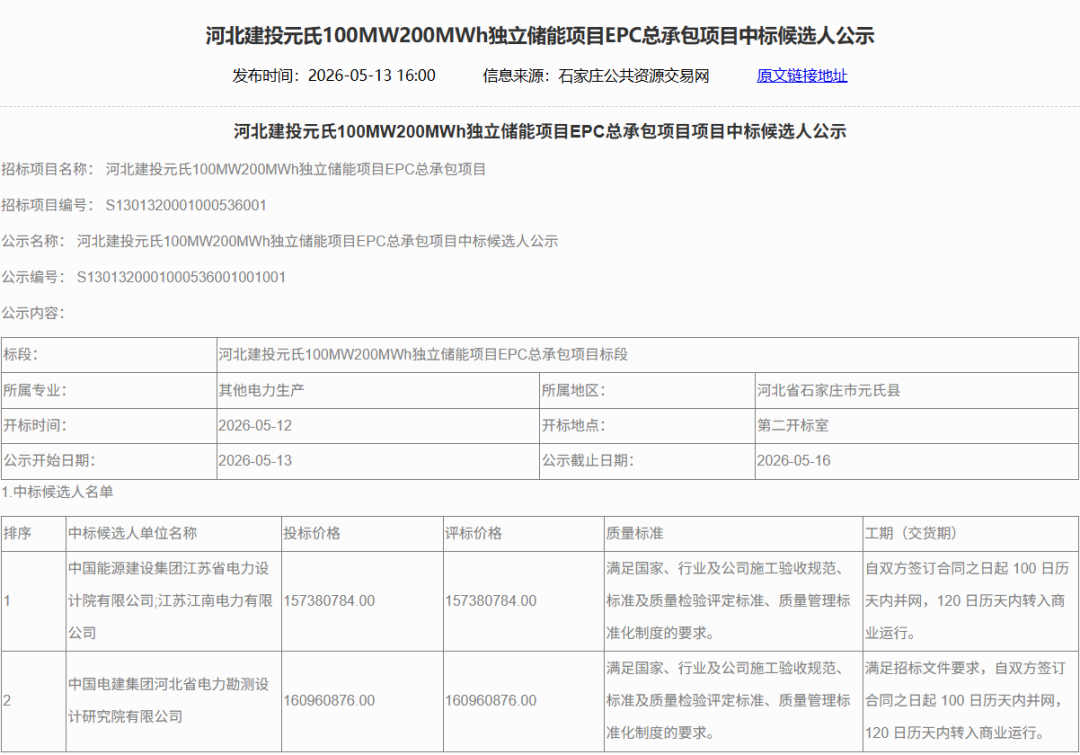The image size is (1080, 755).
Task: Open the 原文链接地址 link
Action: click(802, 76)
